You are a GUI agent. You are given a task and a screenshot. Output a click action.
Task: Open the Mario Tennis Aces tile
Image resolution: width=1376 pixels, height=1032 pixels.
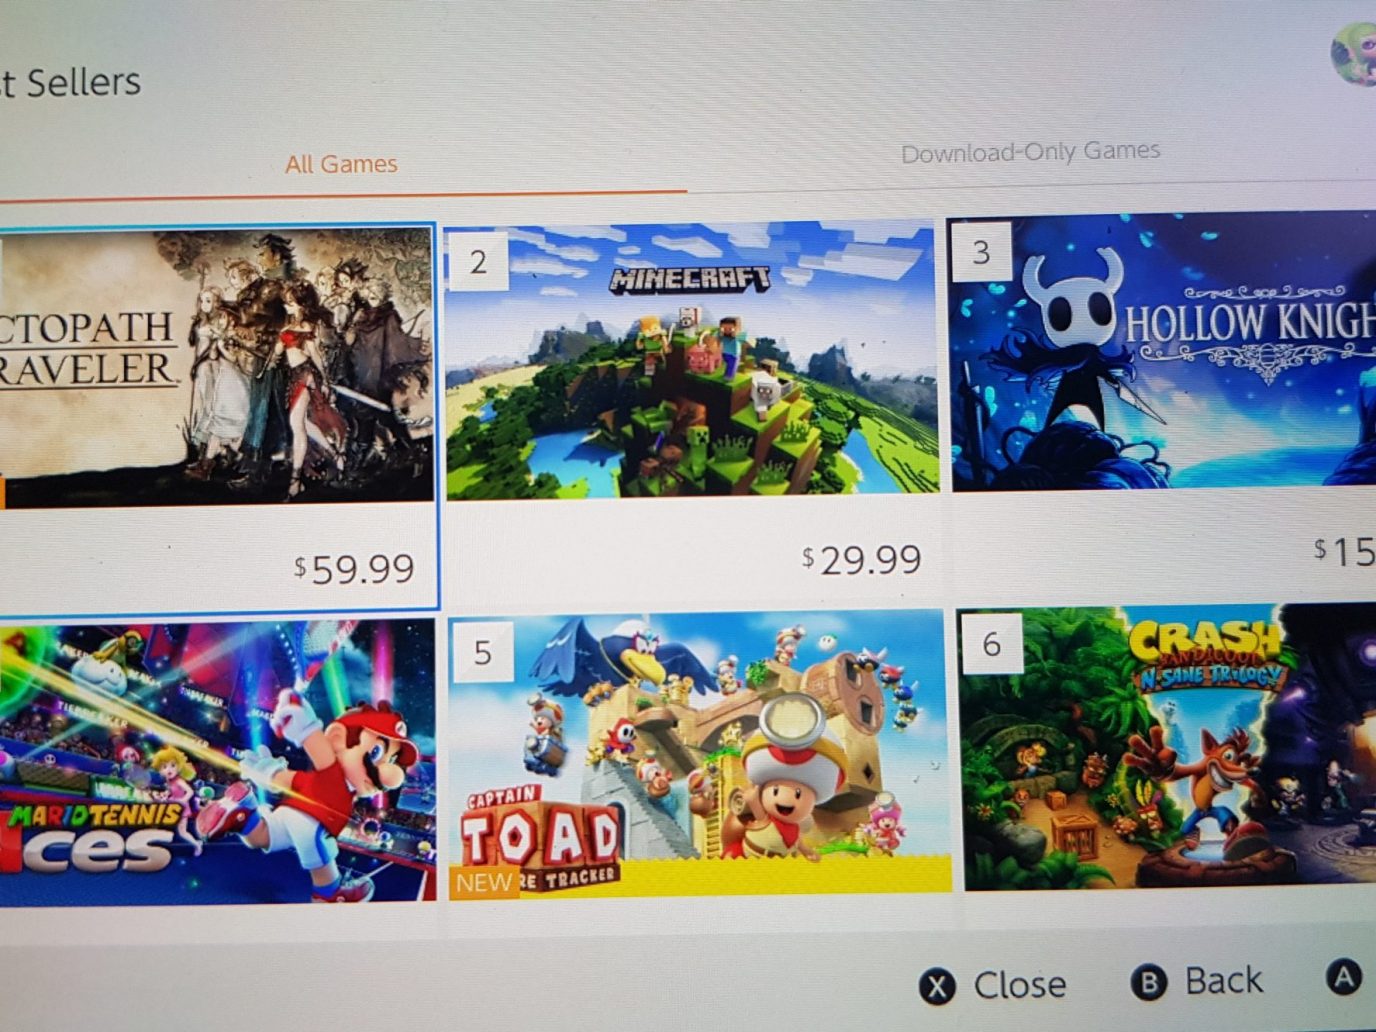pos(217,762)
